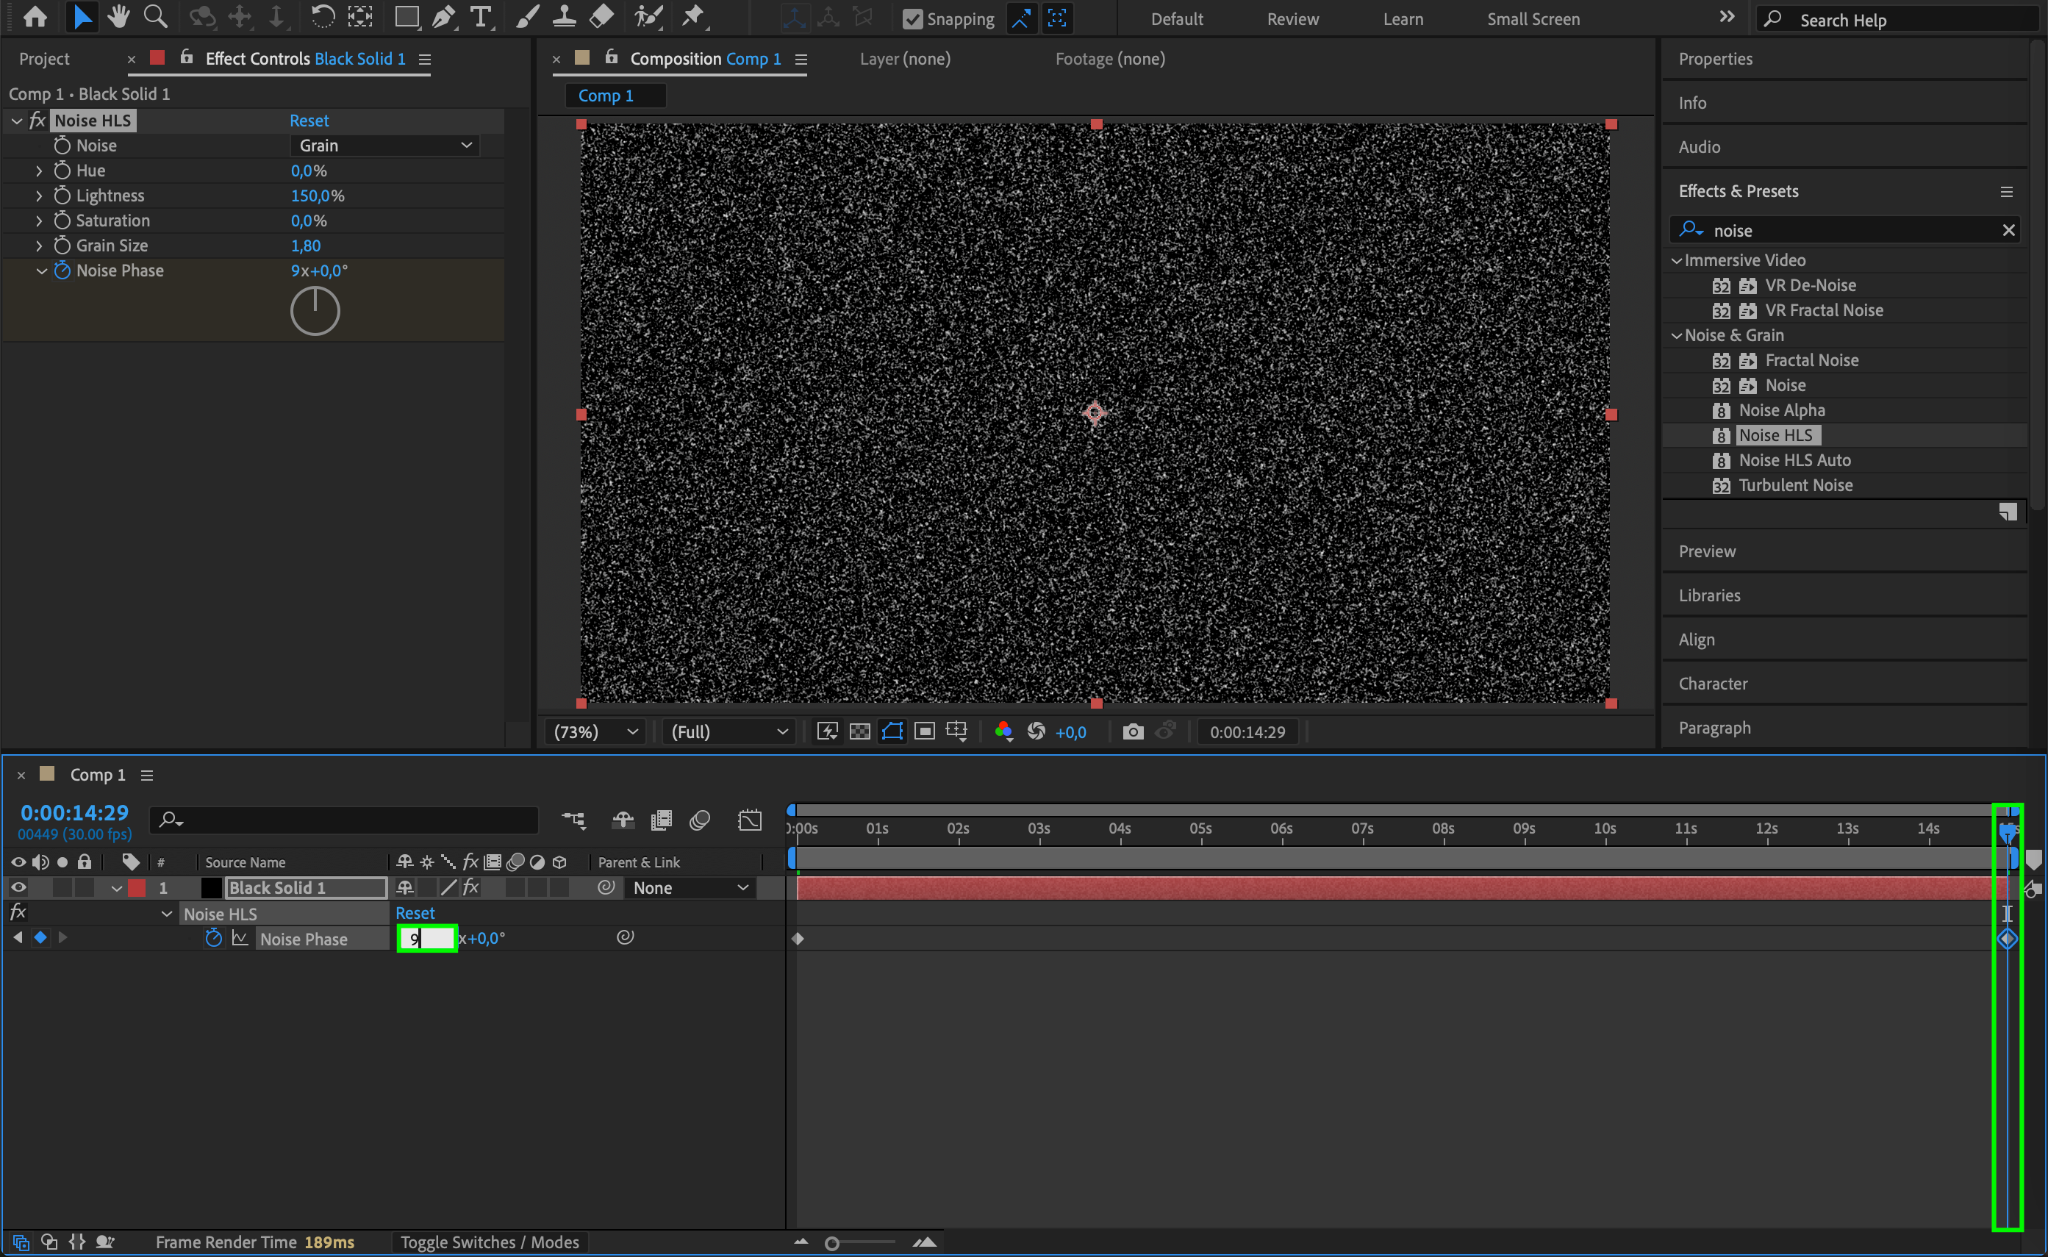Select the Type tool
Image resolution: width=2048 pixels, height=1257 pixels.
click(x=481, y=16)
